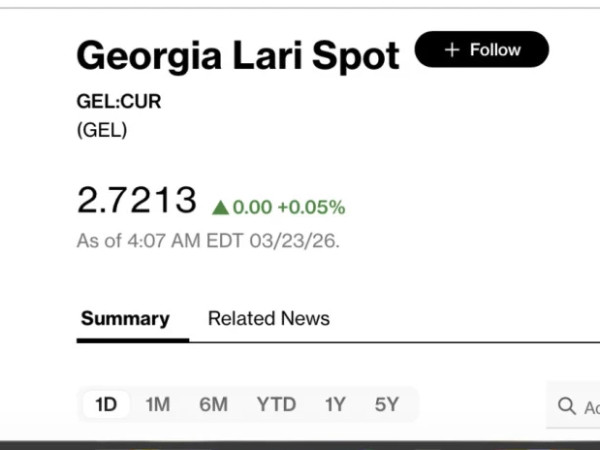Click the plus icon on Follow button
Screen dimensions: 600x450
pyautogui.click(x=452, y=50)
